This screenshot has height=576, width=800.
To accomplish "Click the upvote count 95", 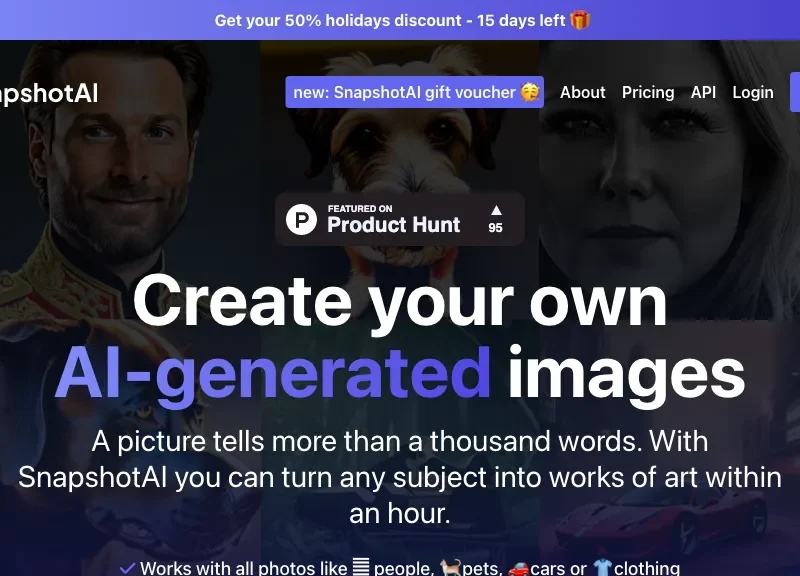I will 495,228.
